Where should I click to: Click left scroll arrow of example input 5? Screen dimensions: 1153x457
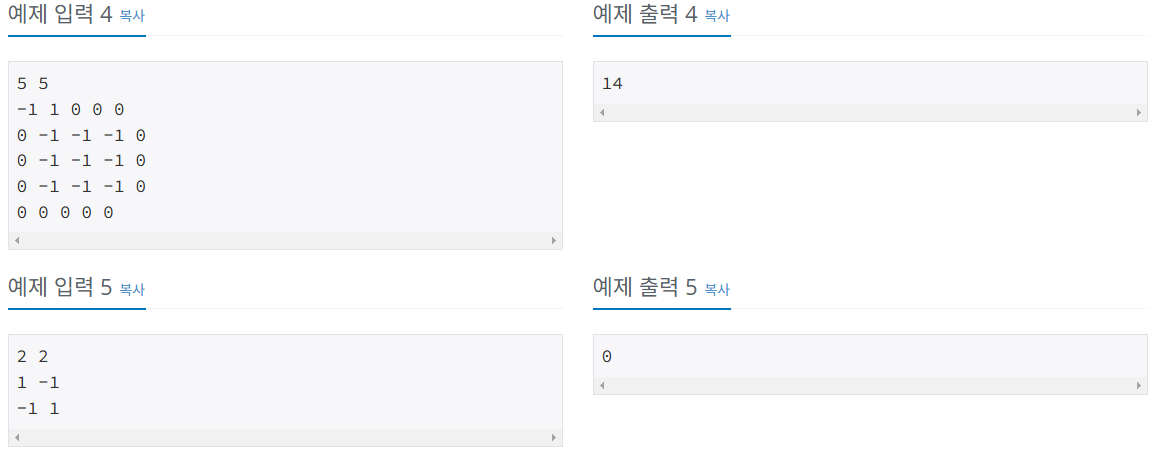tap(17, 437)
